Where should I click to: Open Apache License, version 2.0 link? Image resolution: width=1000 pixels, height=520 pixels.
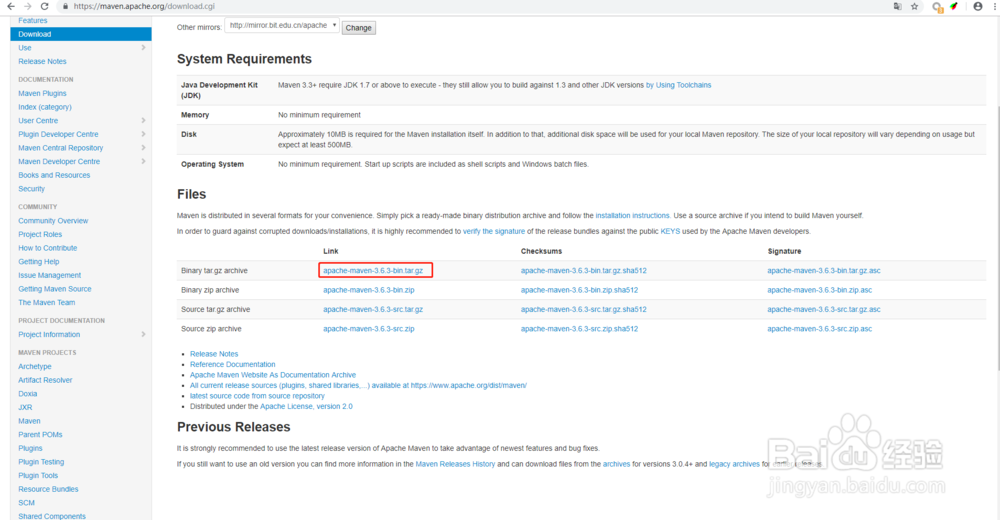(x=306, y=406)
